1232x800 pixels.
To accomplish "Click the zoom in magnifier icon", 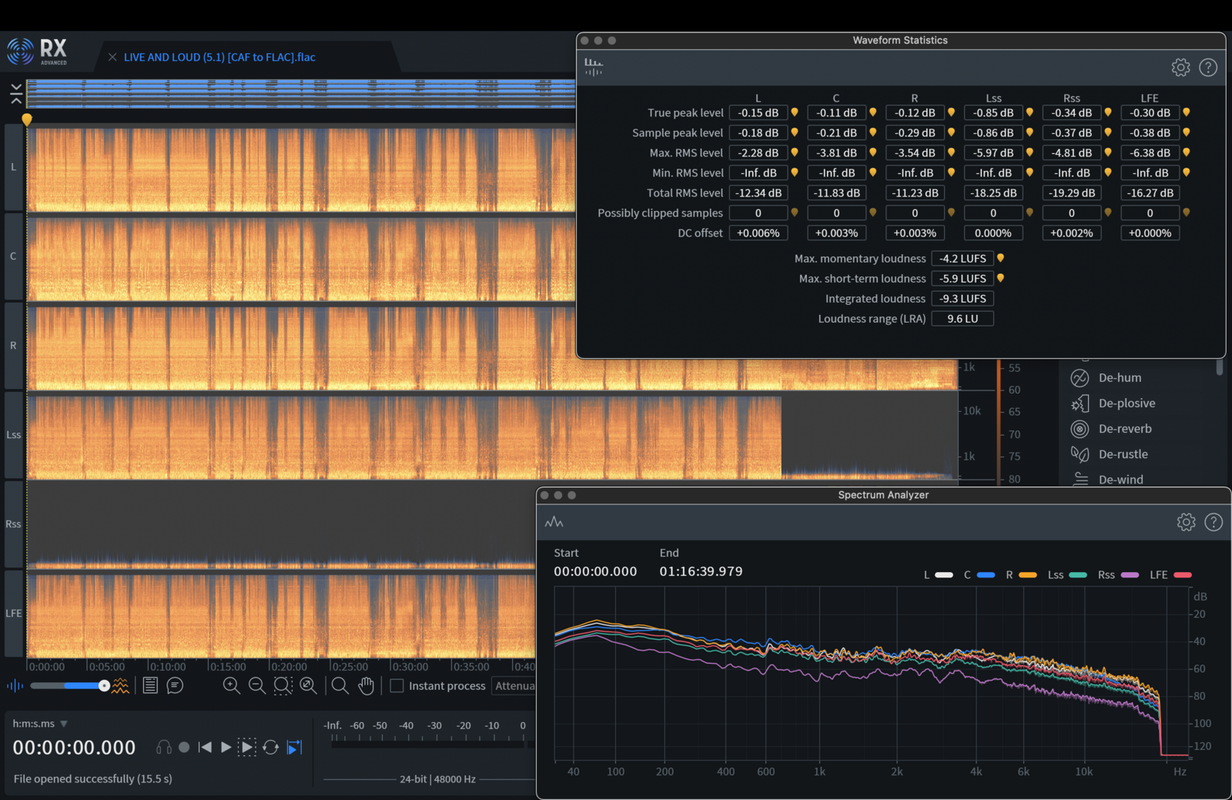I will pos(231,685).
